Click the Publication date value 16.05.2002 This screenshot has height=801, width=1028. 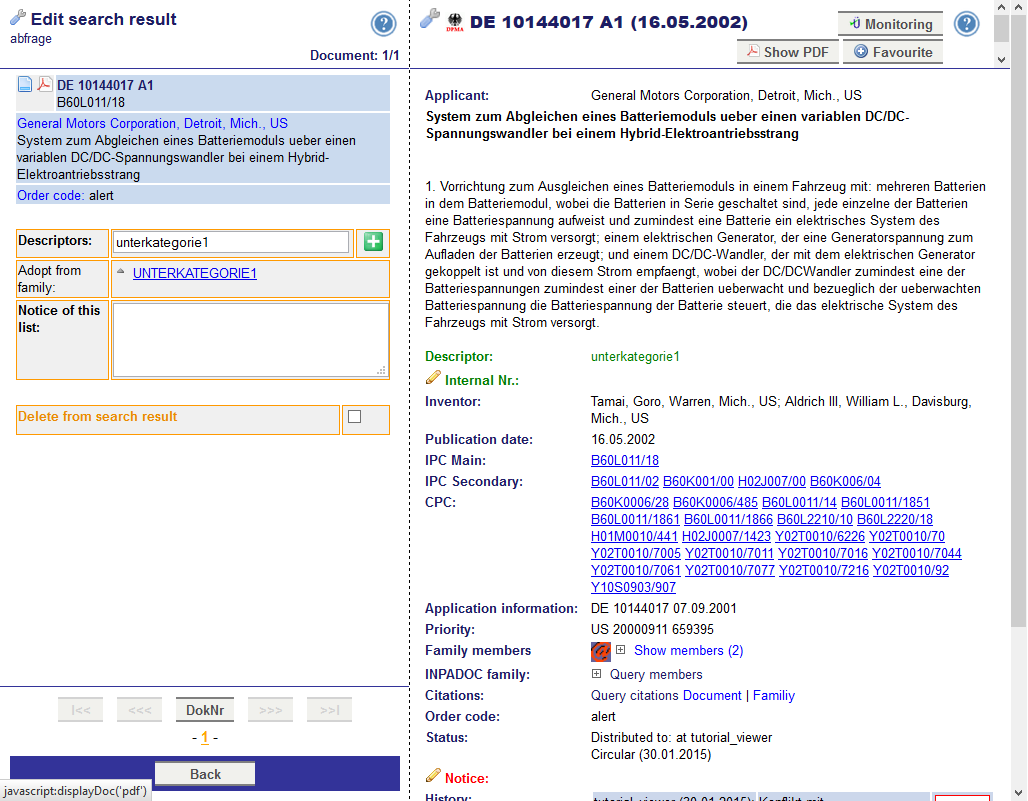[623, 439]
